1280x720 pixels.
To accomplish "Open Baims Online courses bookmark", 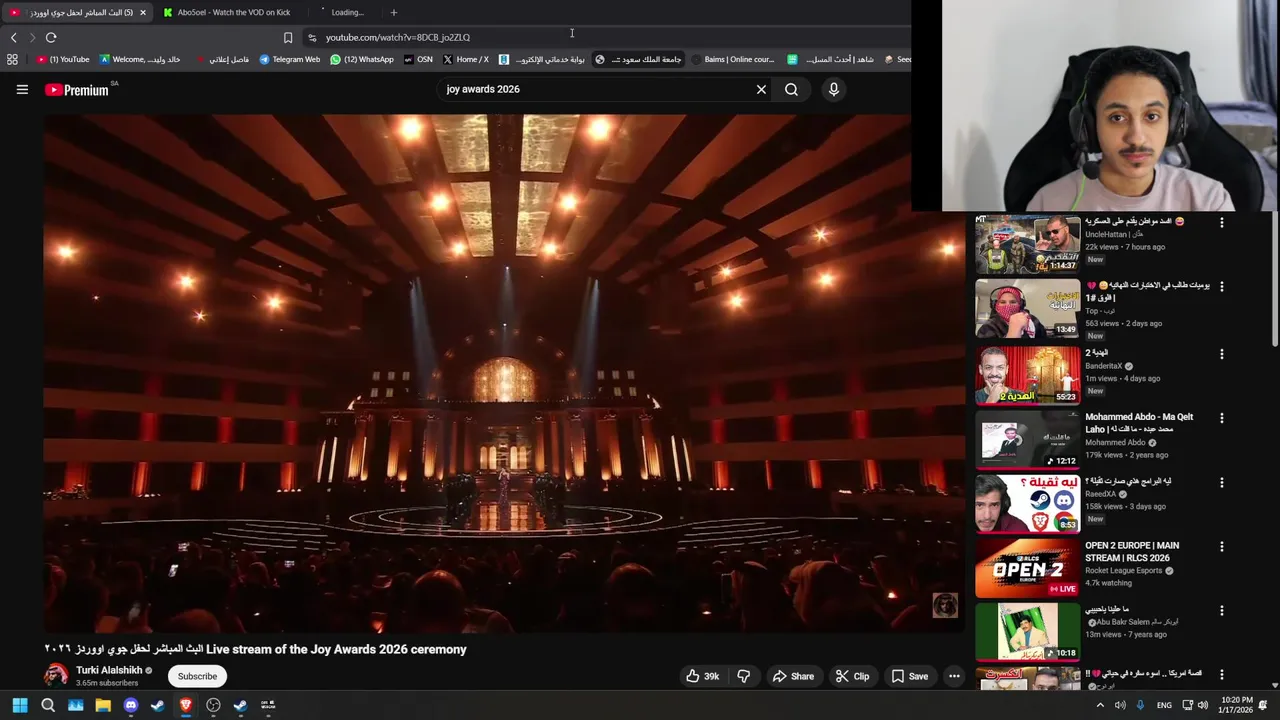I will [x=732, y=59].
